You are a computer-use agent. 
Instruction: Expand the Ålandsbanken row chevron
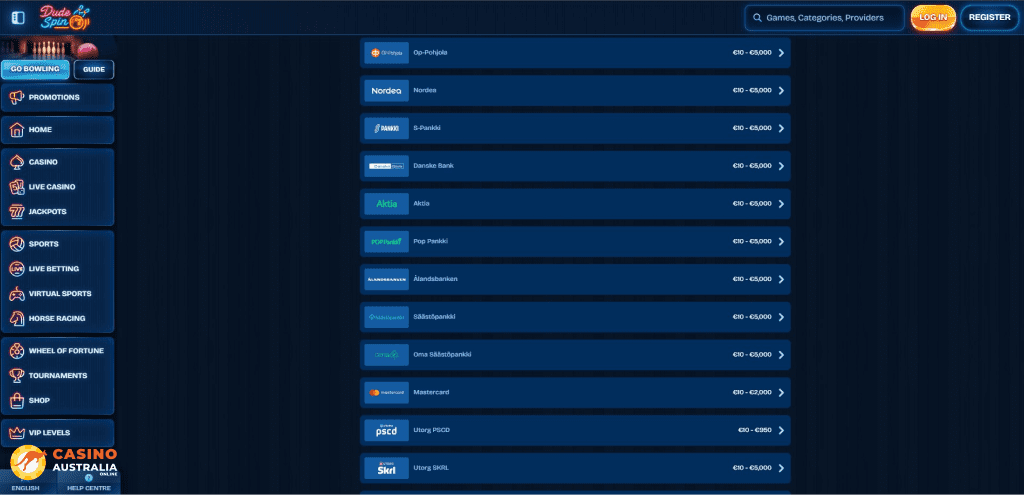(781, 279)
